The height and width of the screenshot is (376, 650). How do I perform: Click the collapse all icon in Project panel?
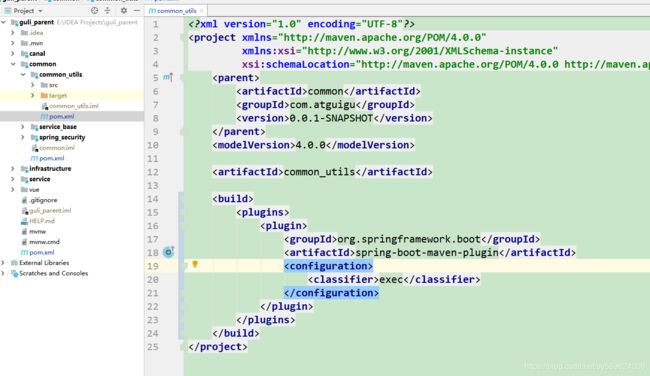(108, 10)
